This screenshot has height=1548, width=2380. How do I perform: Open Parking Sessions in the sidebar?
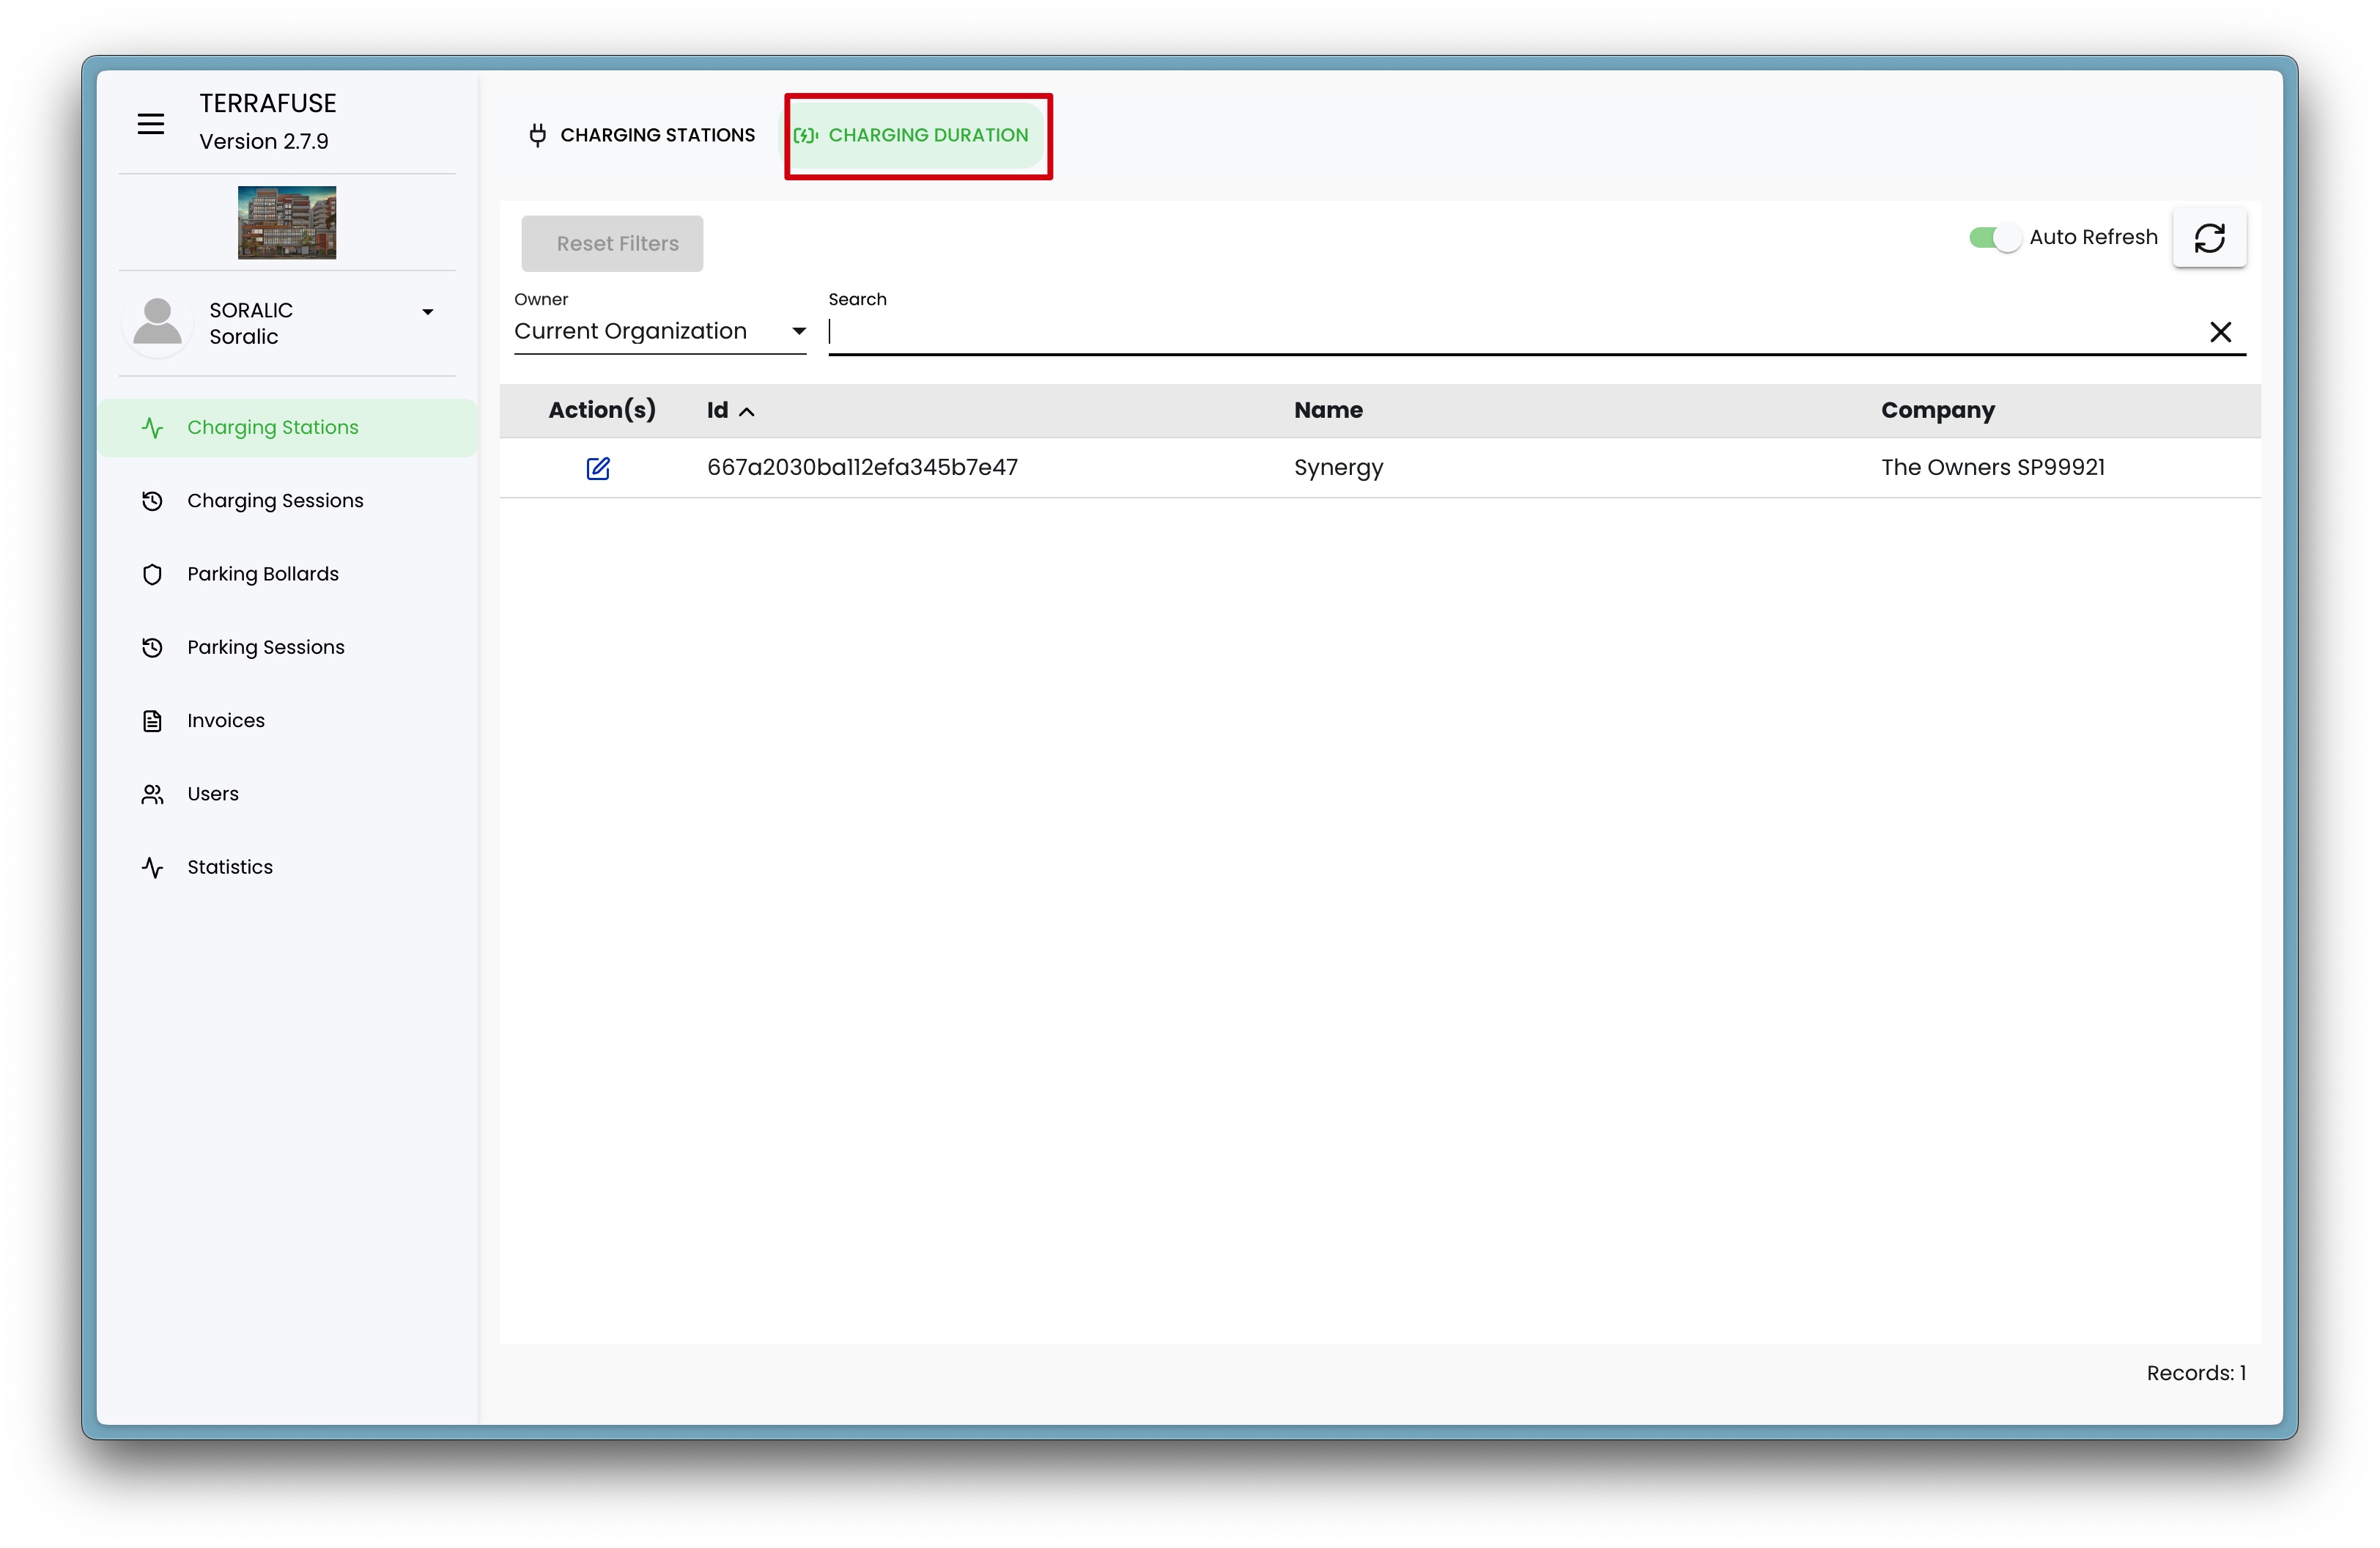266,647
